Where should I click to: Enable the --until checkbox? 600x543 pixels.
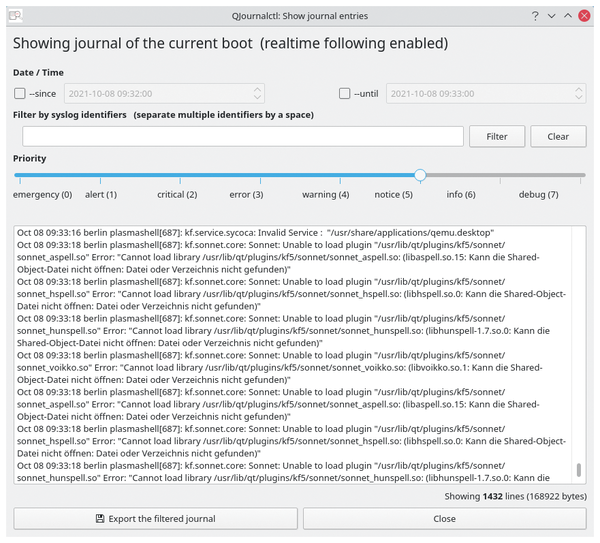[x=344, y=93]
